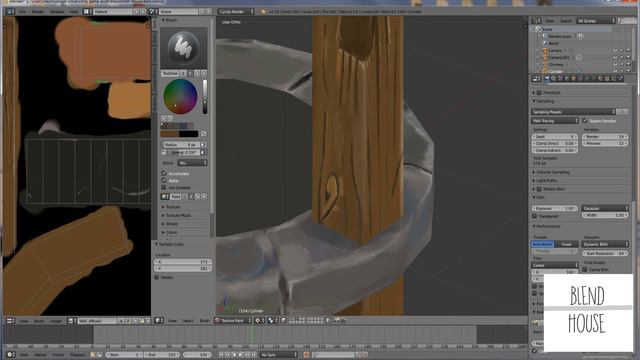The height and width of the screenshot is (360, 640).
Task: Click the brush Radius field
Action: [181, 144]
